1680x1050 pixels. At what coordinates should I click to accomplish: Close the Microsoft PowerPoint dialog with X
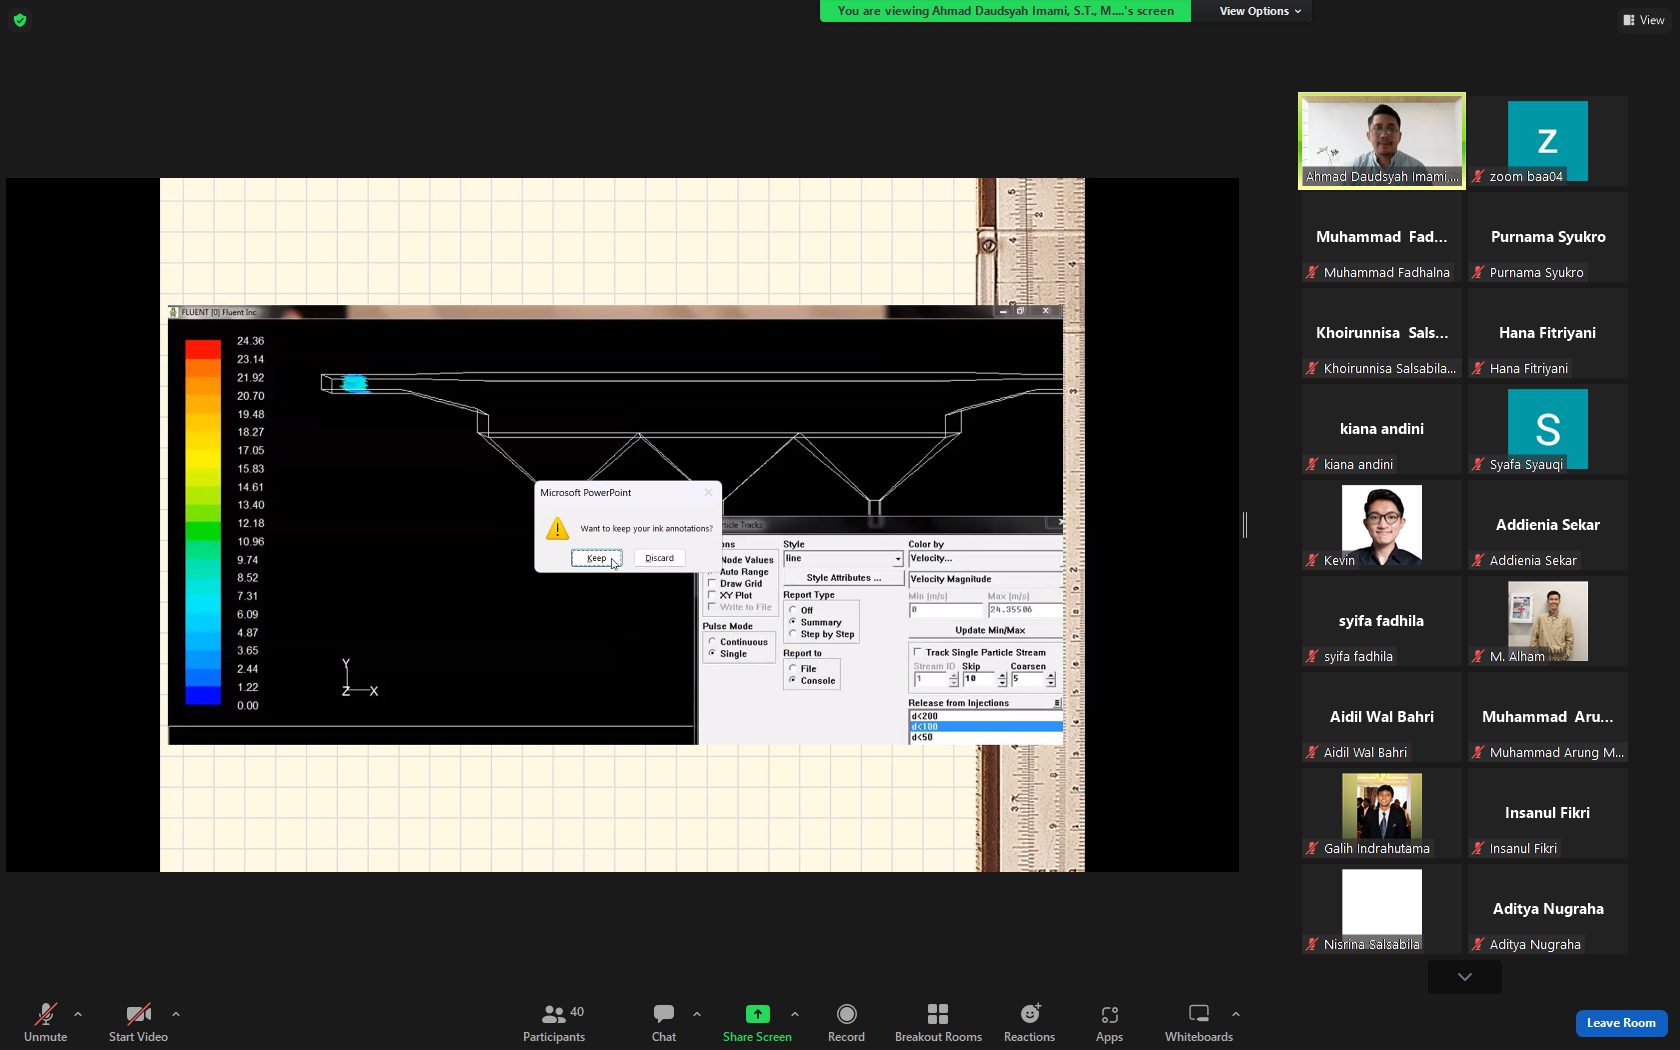pyautogui.click(x=708, y=492)
